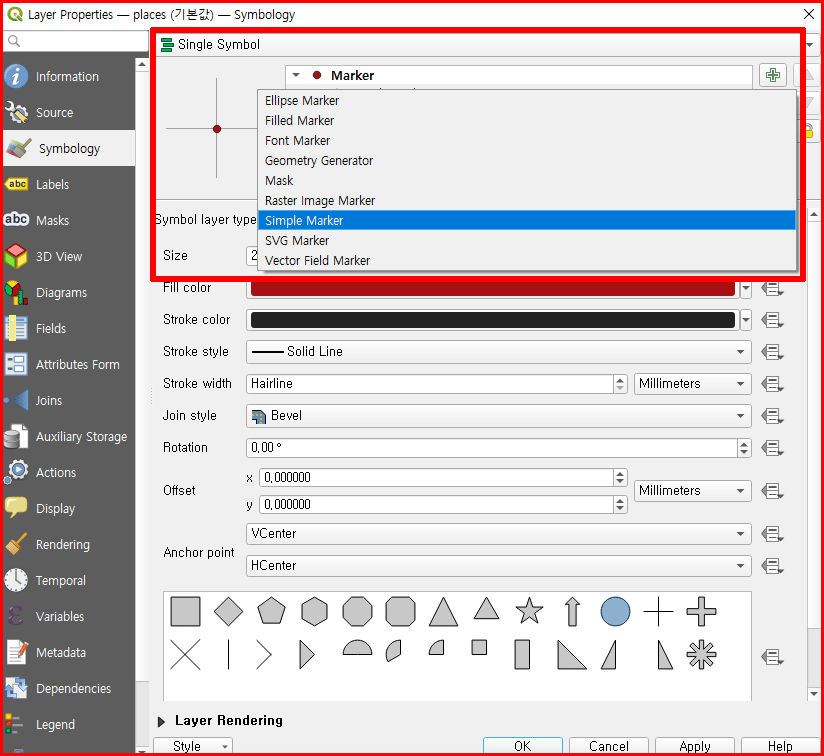Viewport: 824px width, 756px height.
Task: Collapse the Marker symbol tree node
Action: point(296,75)
